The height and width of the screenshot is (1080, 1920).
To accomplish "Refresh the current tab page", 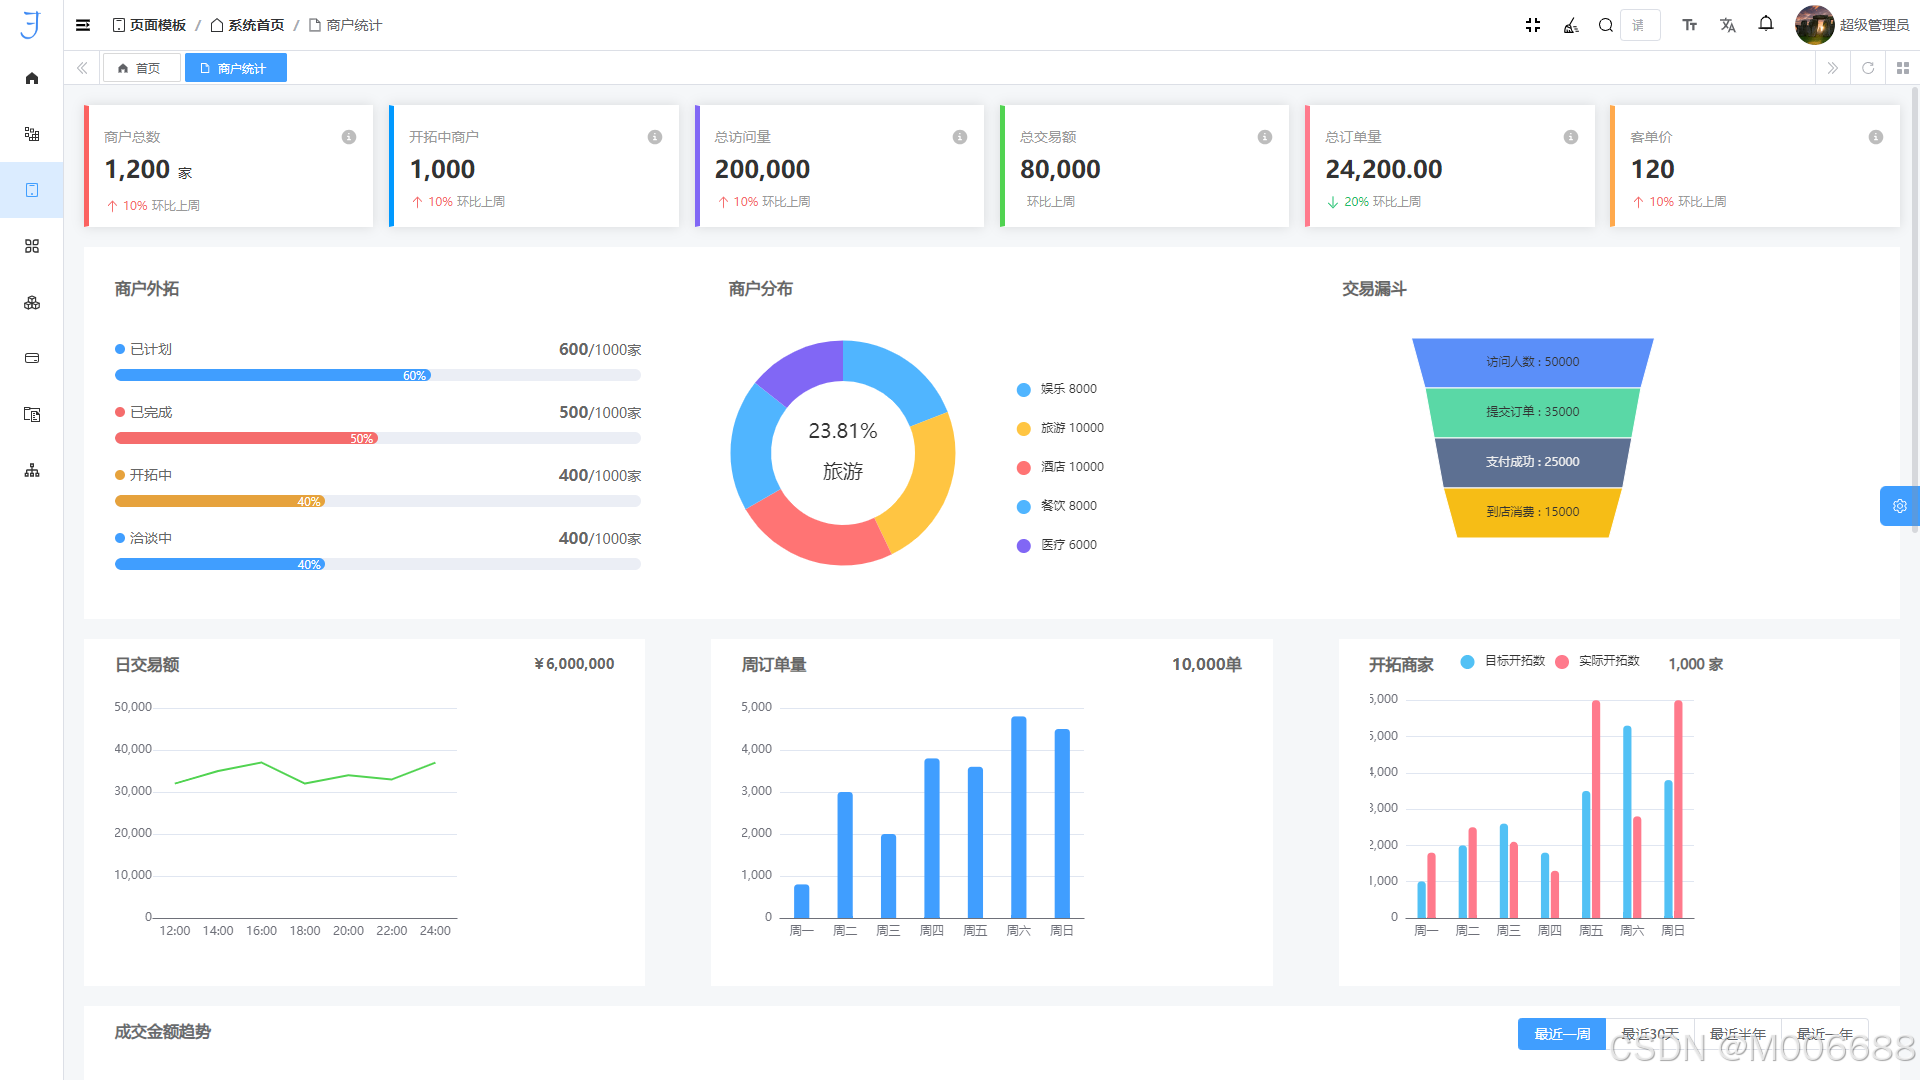I will click(x=1867, y=68).
